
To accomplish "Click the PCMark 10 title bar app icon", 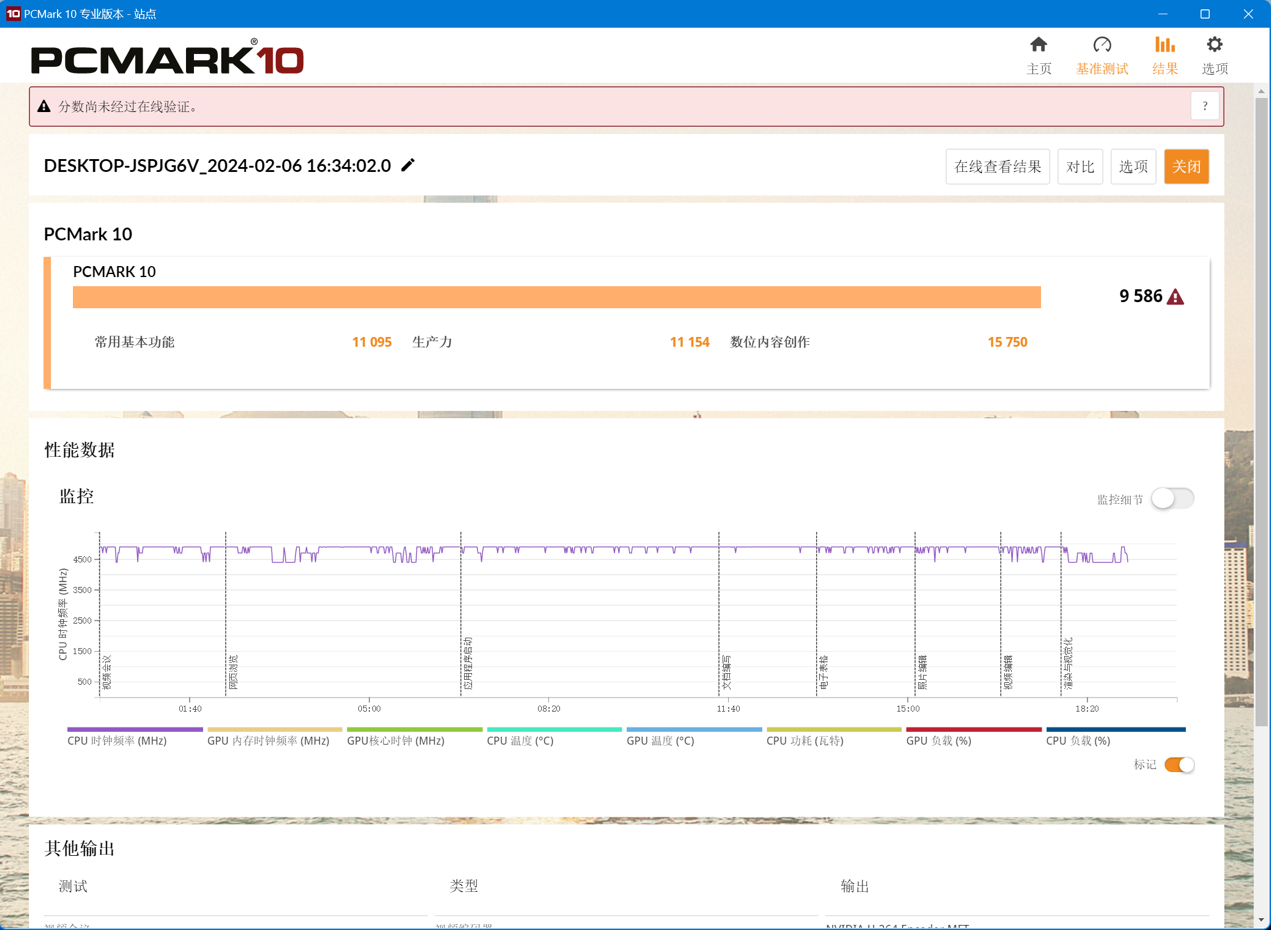I will (13, 13).
